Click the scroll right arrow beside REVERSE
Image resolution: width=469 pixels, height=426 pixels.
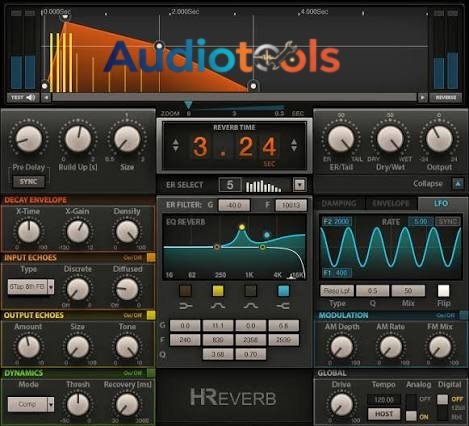(422, 98)
